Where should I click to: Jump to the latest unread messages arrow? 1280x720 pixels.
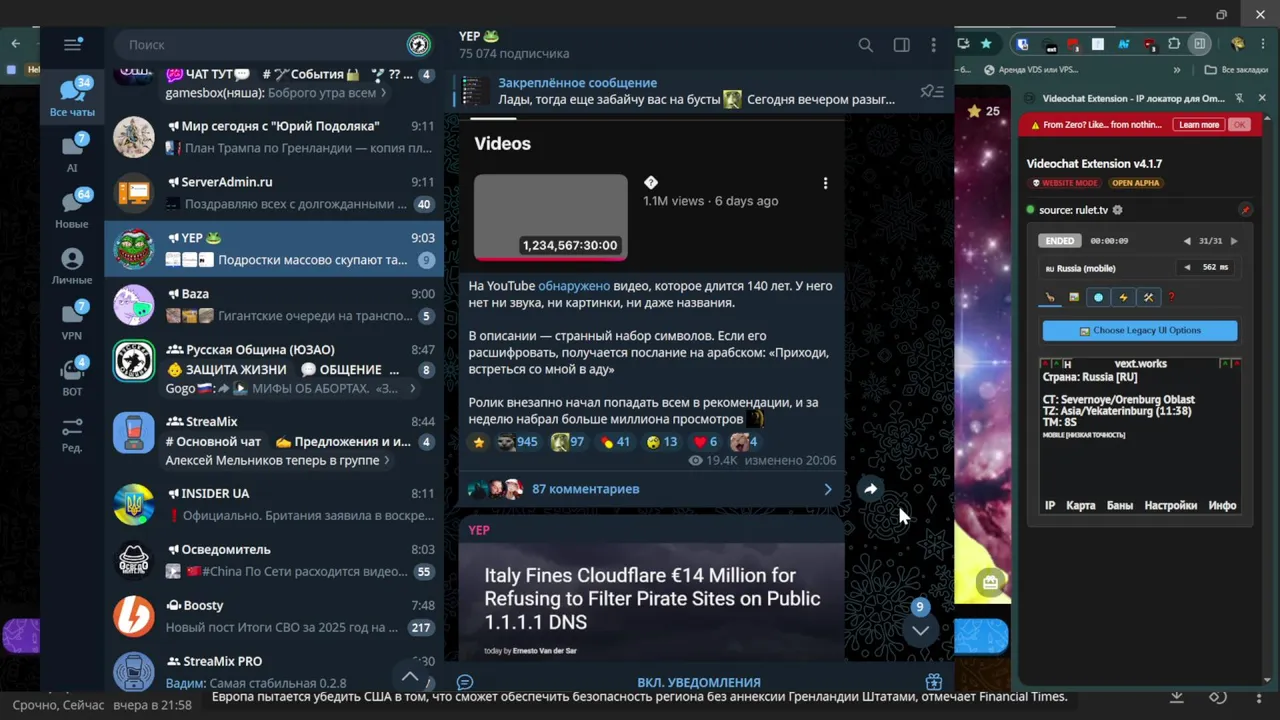coord(920,629)
